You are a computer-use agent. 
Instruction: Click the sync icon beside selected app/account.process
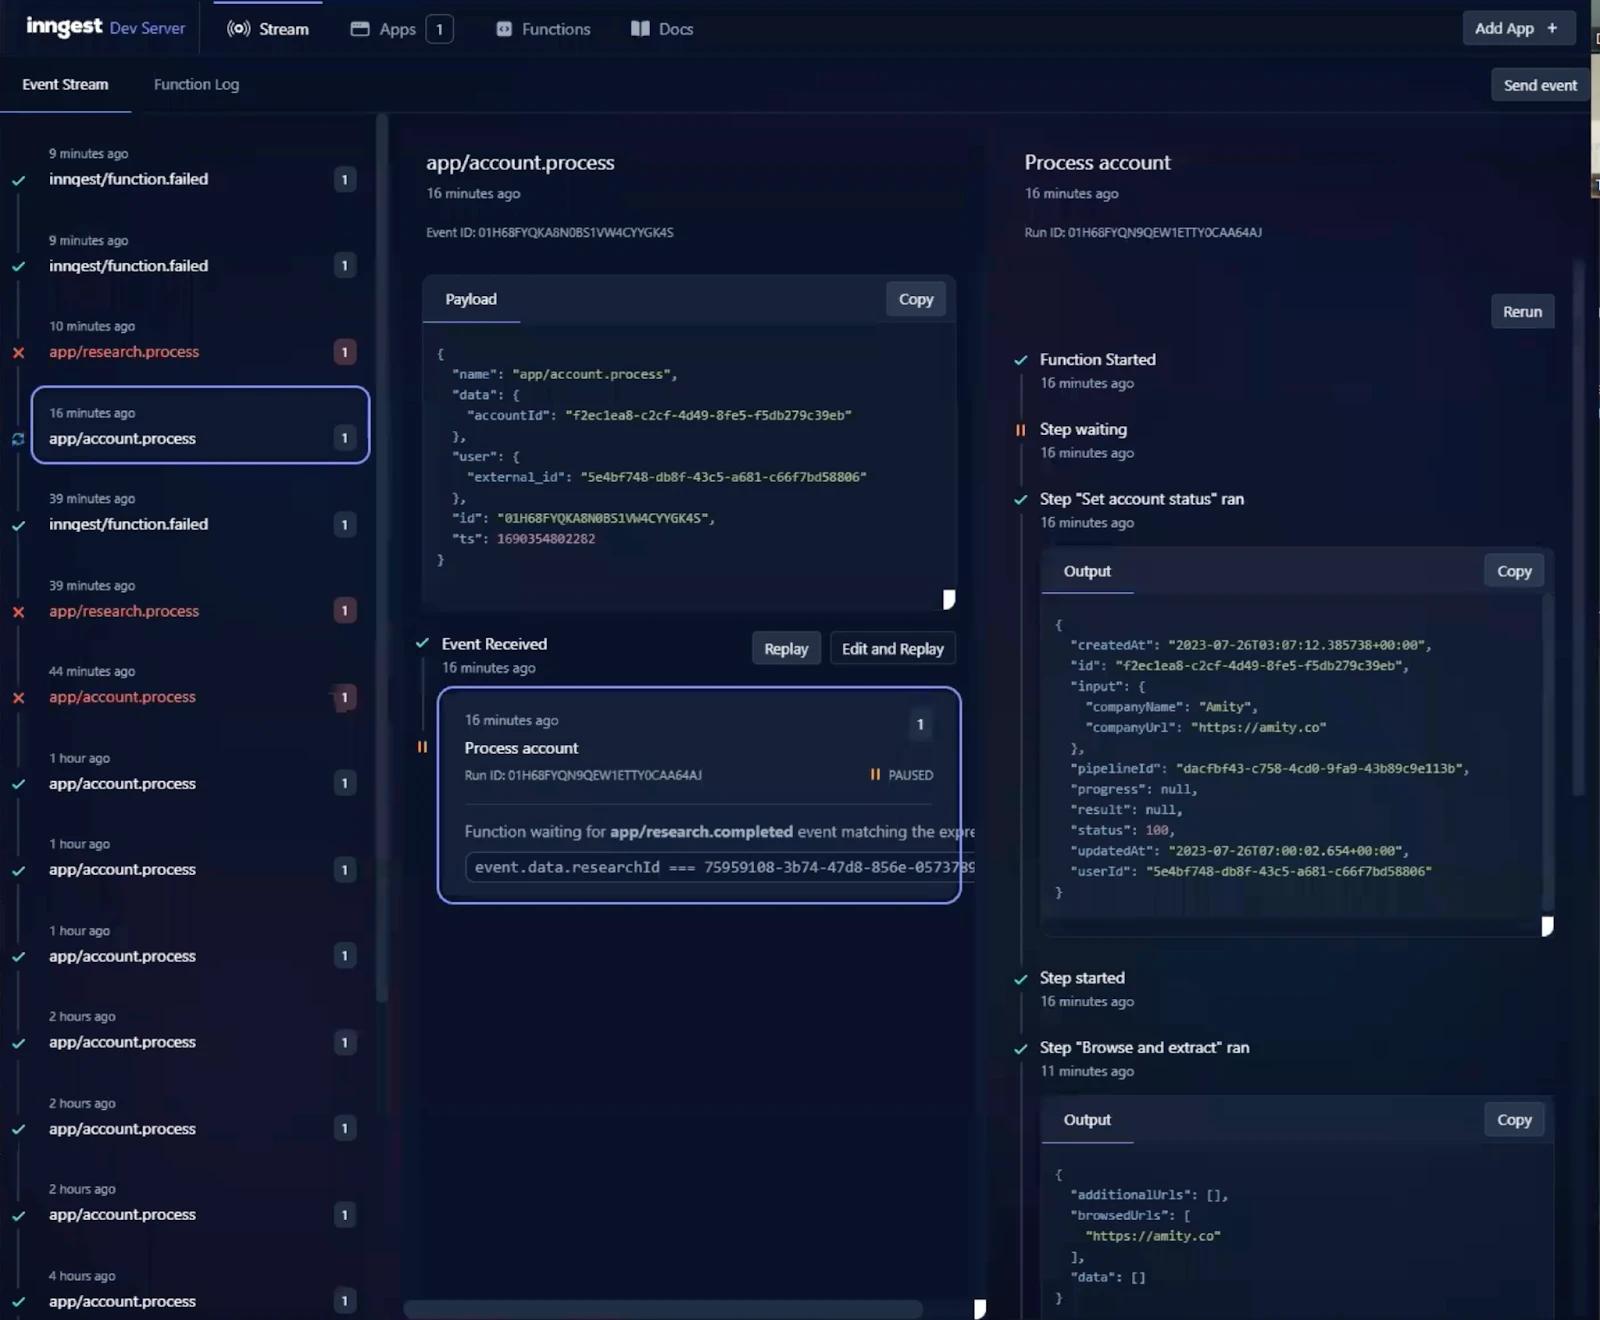tap(18, 439)
